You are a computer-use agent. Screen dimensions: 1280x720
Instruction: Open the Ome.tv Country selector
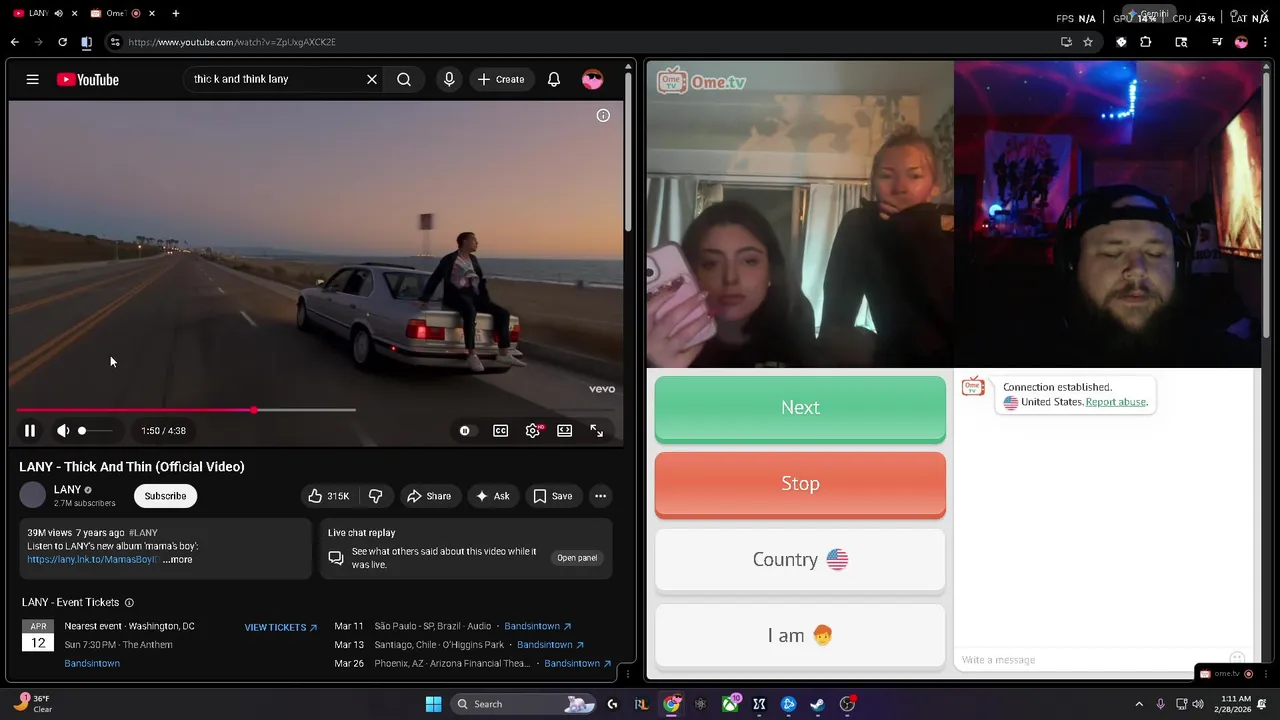(800, 560)
